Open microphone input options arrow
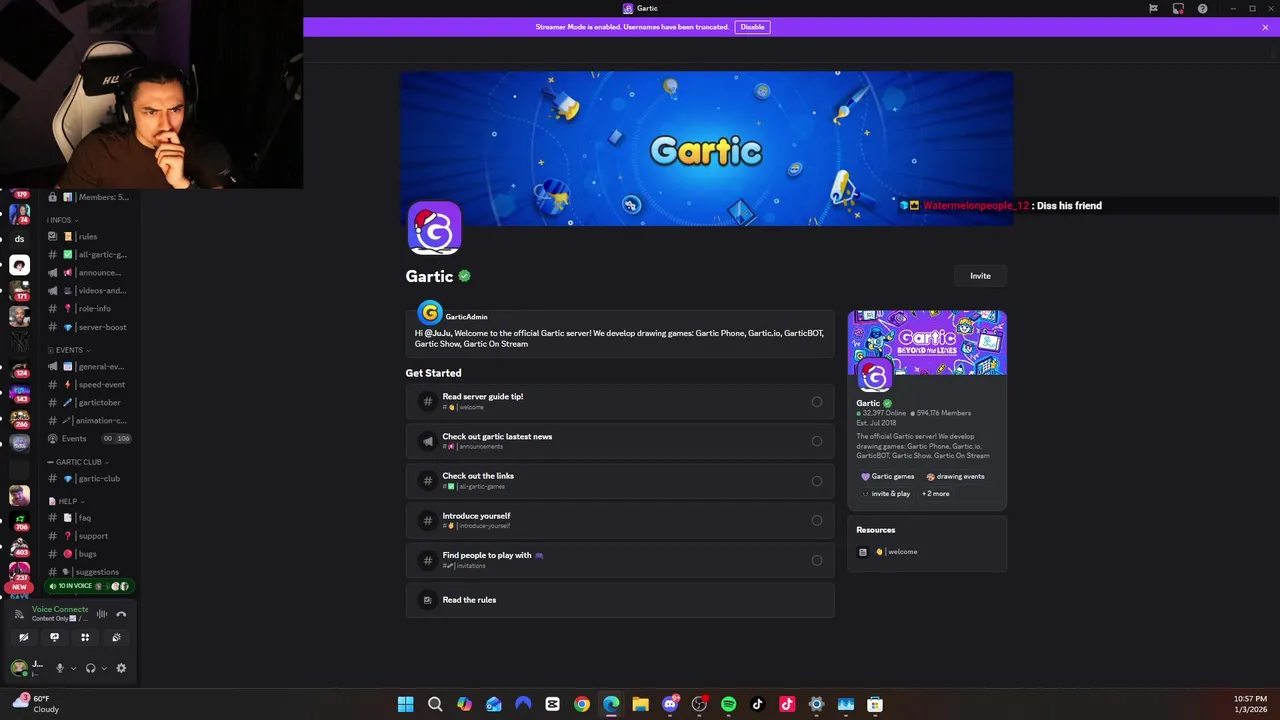 tap(73, 668)
